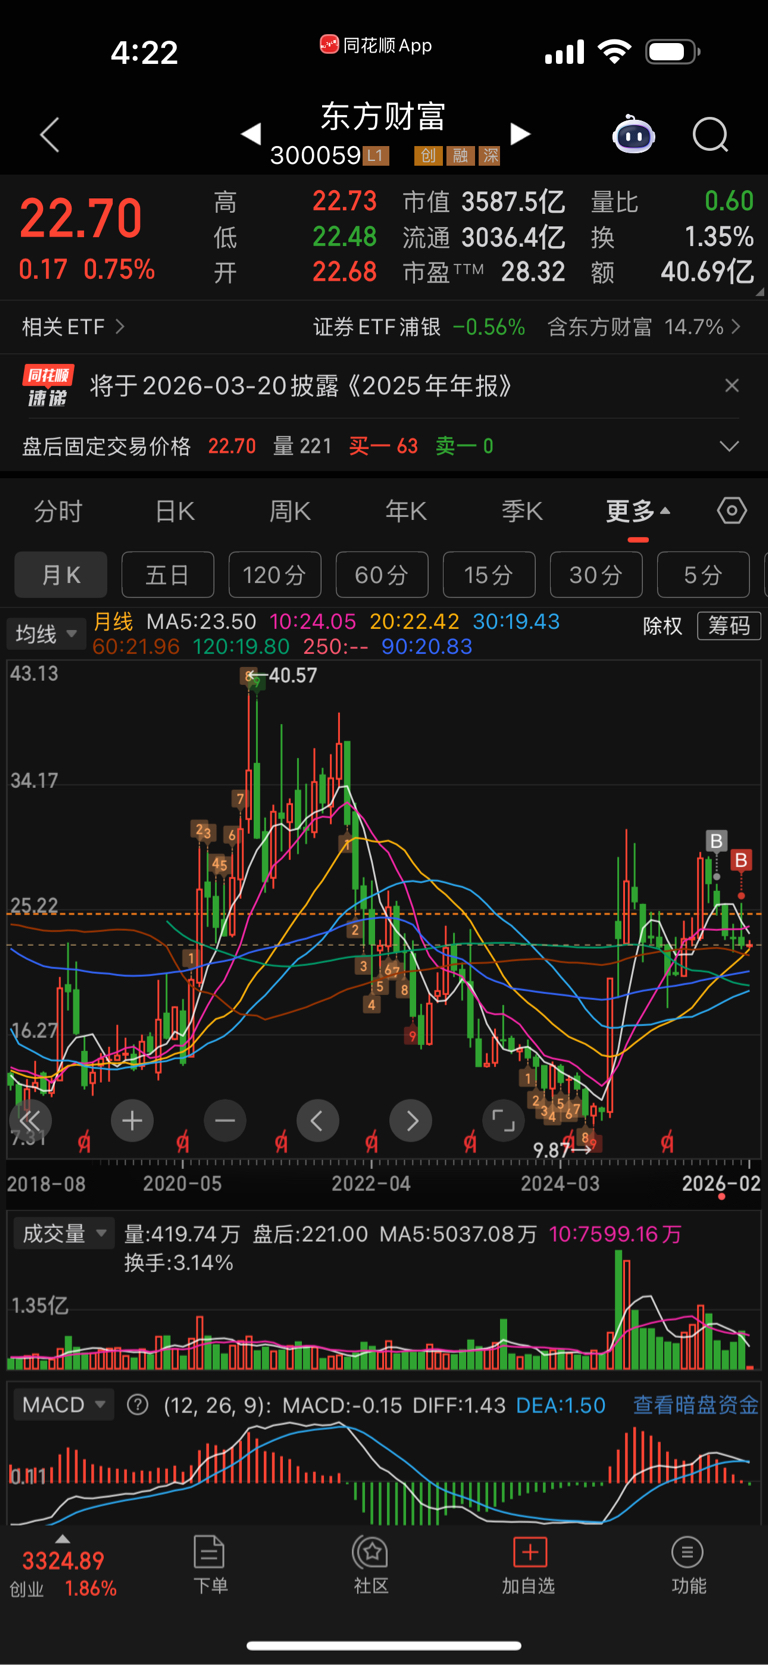The height and width of the screenshot is (1665, 768).
Task: Tap the 2026-02 date axis label
Action: pyautogui.click(x=721, y=1184)
